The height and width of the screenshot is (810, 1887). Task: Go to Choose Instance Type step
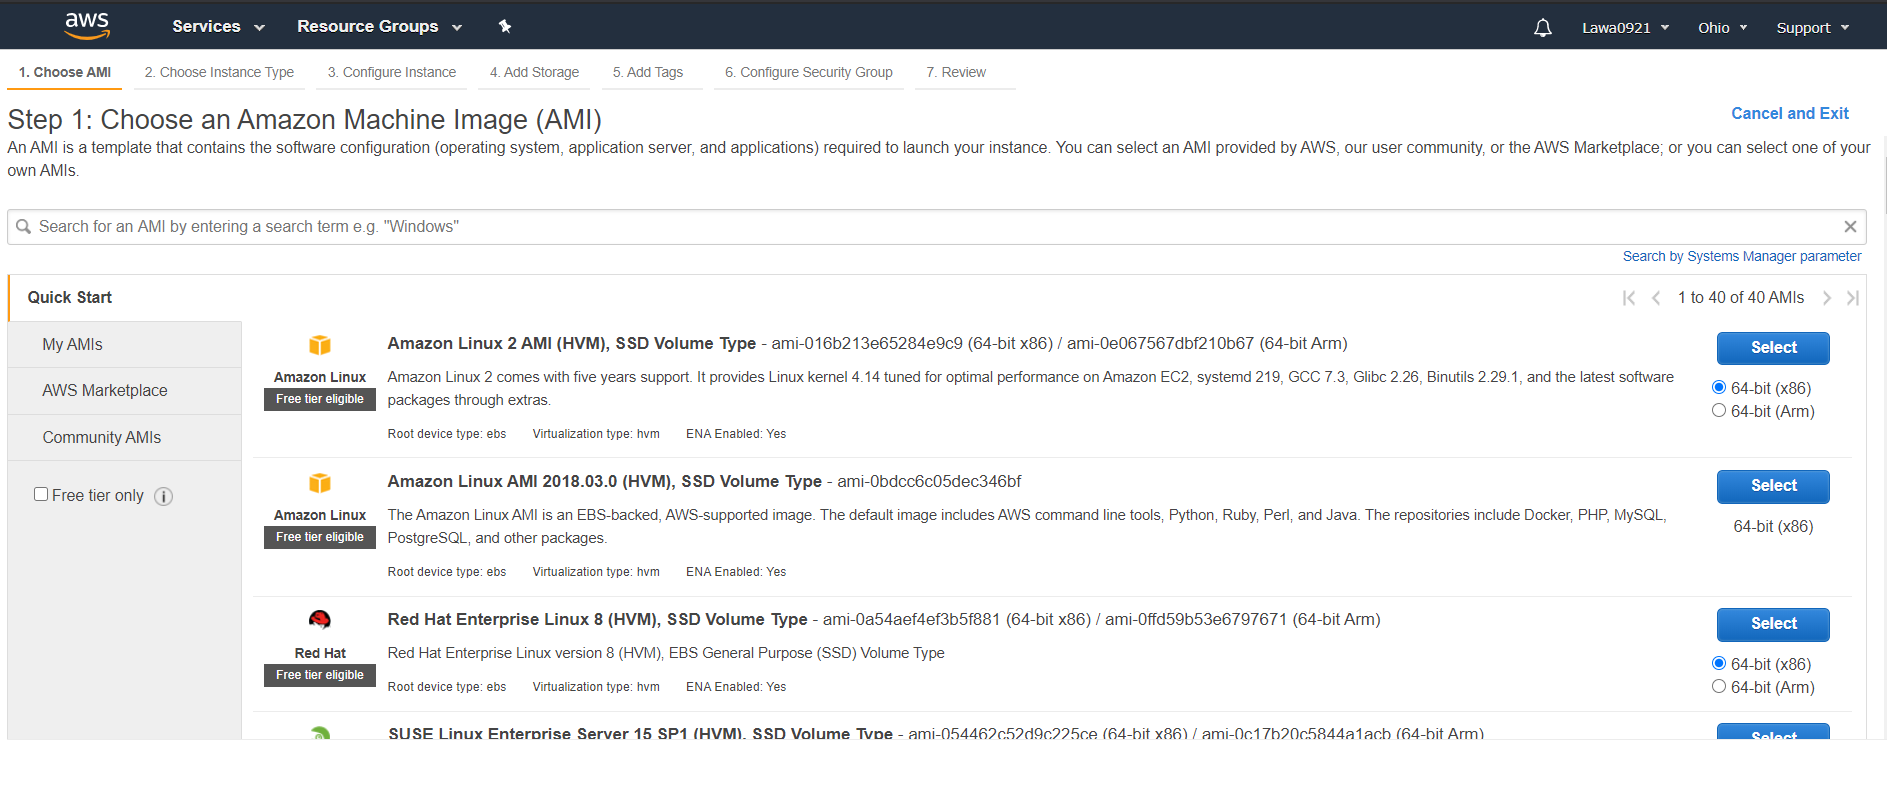click(219, 73)
